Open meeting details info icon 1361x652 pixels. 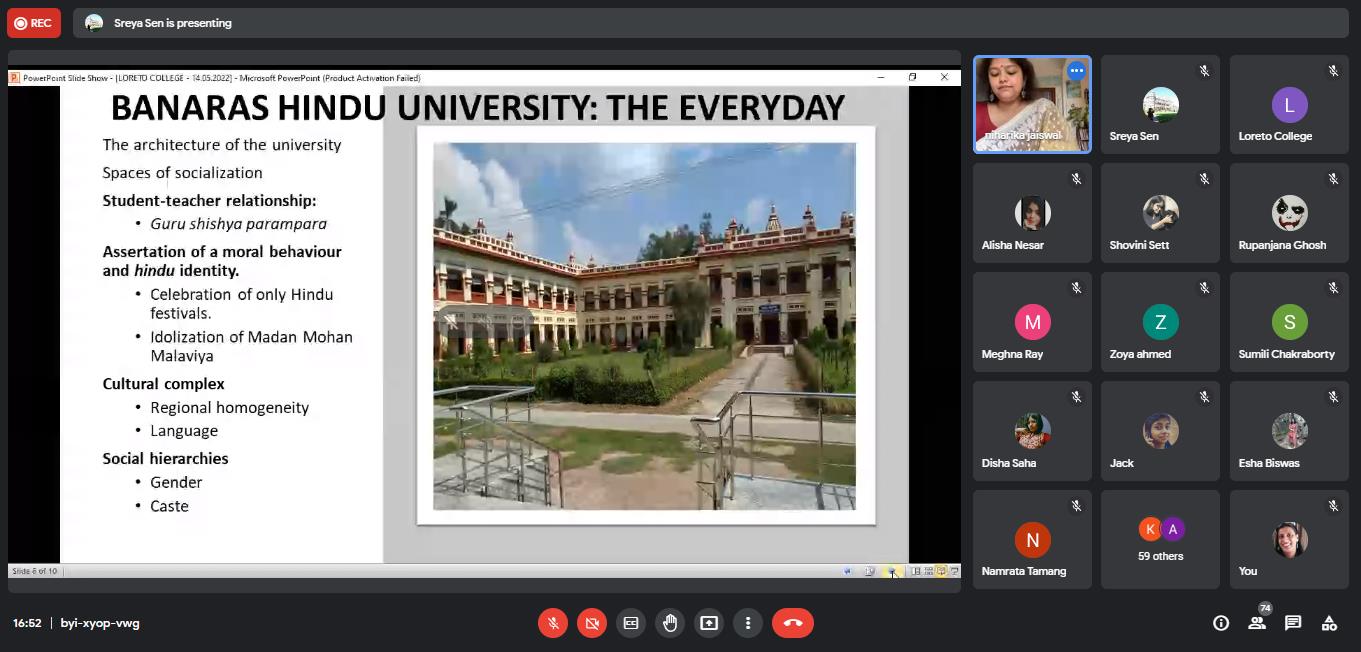pos(1221,623)
